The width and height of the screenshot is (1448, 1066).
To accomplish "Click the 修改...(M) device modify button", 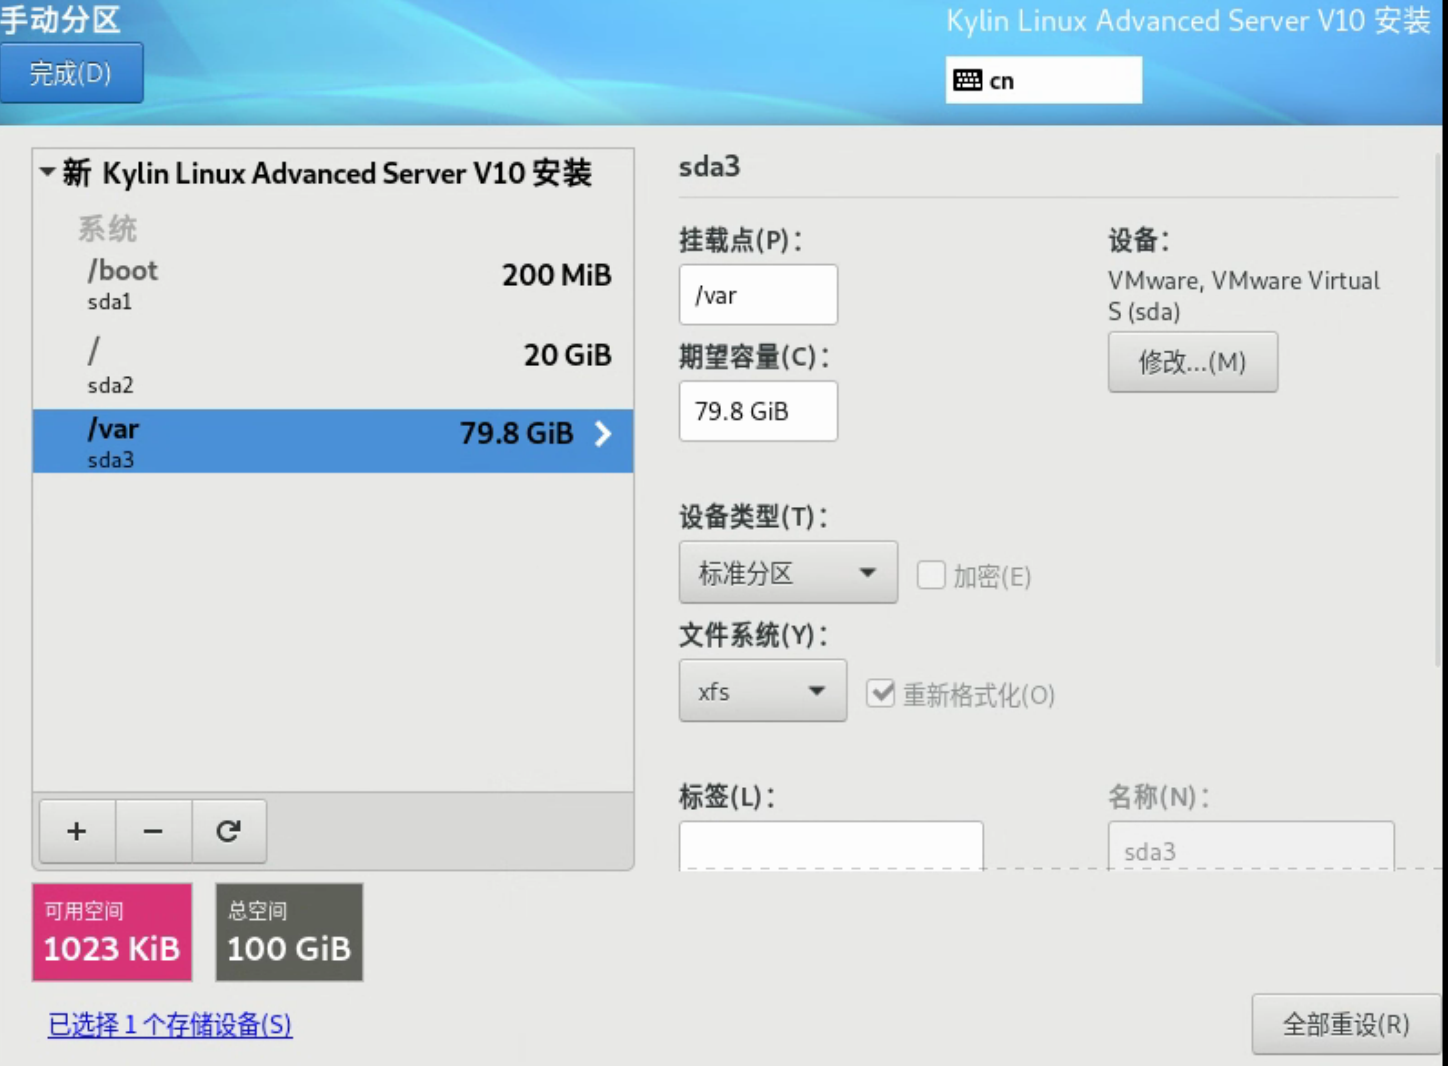I will pyautogui.click(x=1192, y=362).
